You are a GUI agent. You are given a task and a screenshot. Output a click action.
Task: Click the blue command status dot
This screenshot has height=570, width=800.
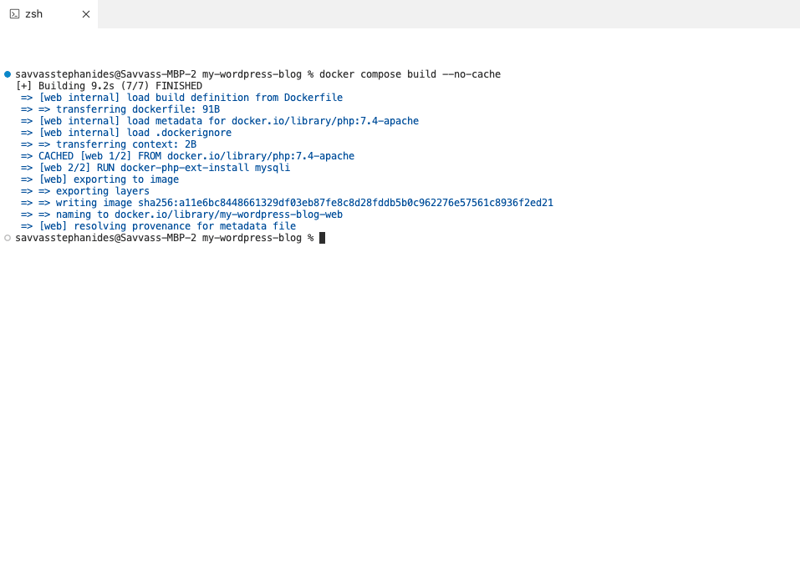[x=8, y=75]
